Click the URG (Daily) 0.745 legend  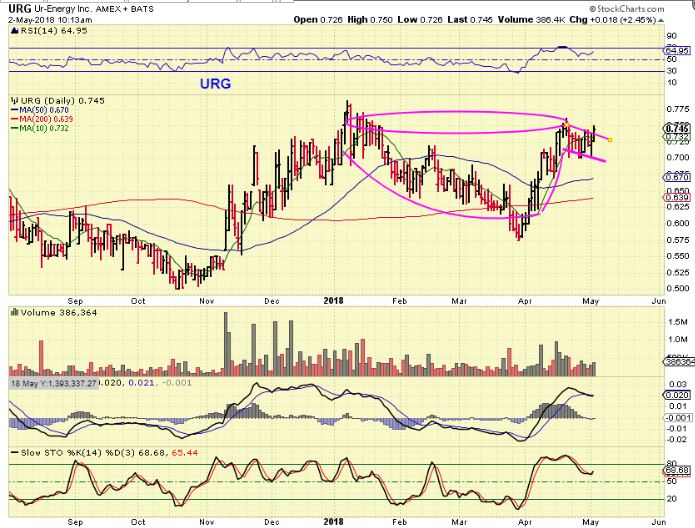click(62, 101)
